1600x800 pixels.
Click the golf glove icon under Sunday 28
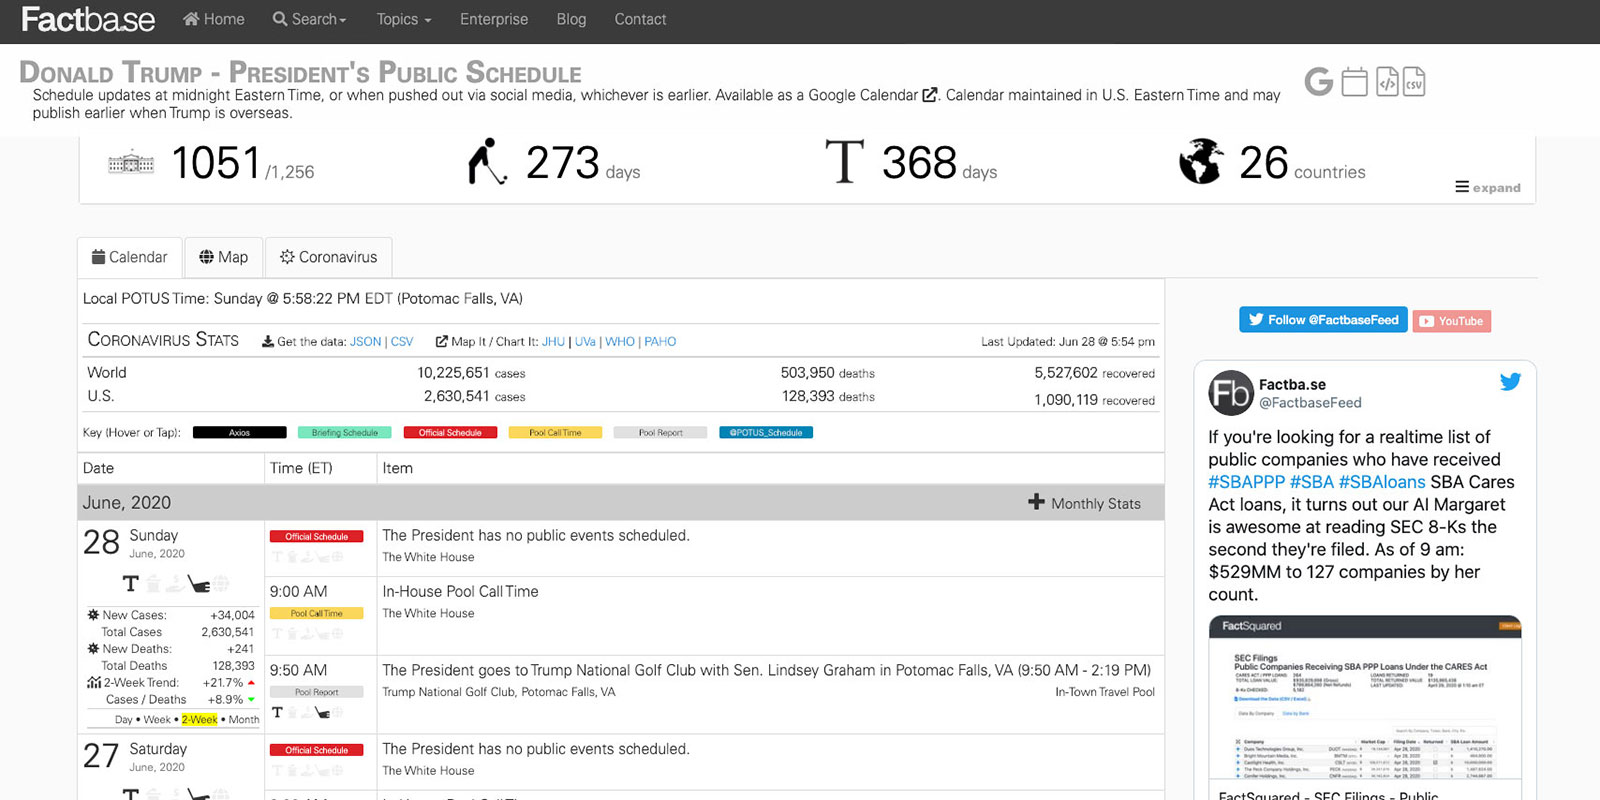(x=198, y=584)
